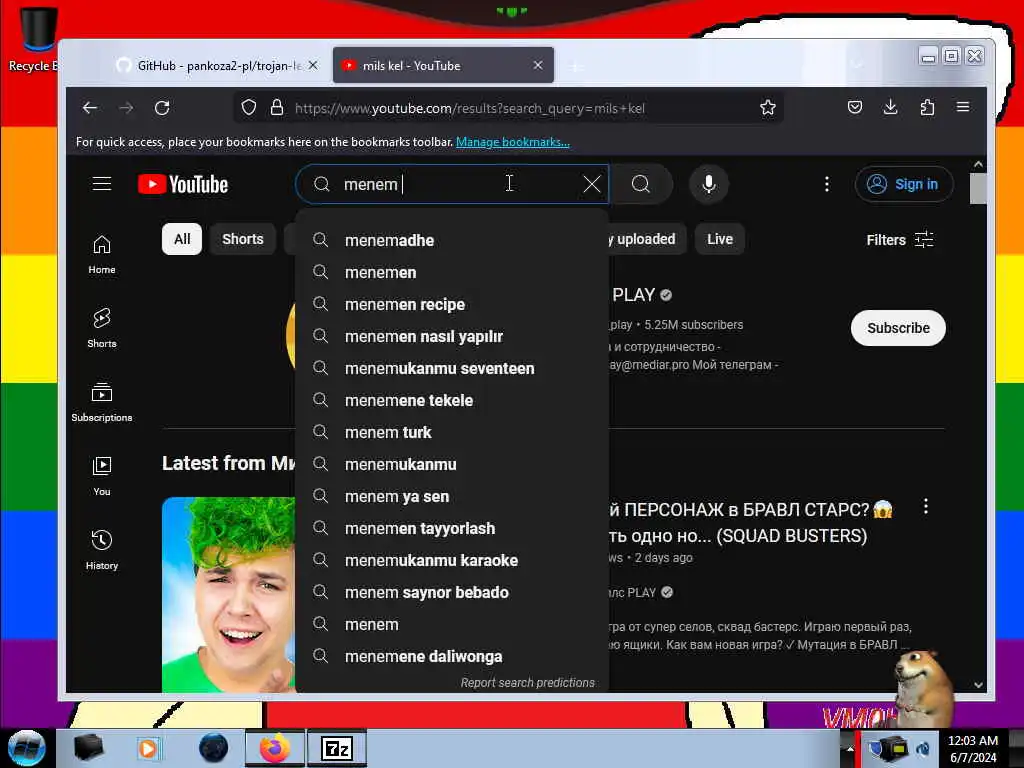
Task: Choose suggestion menemene daliwonga
Action: click(452, 656)
